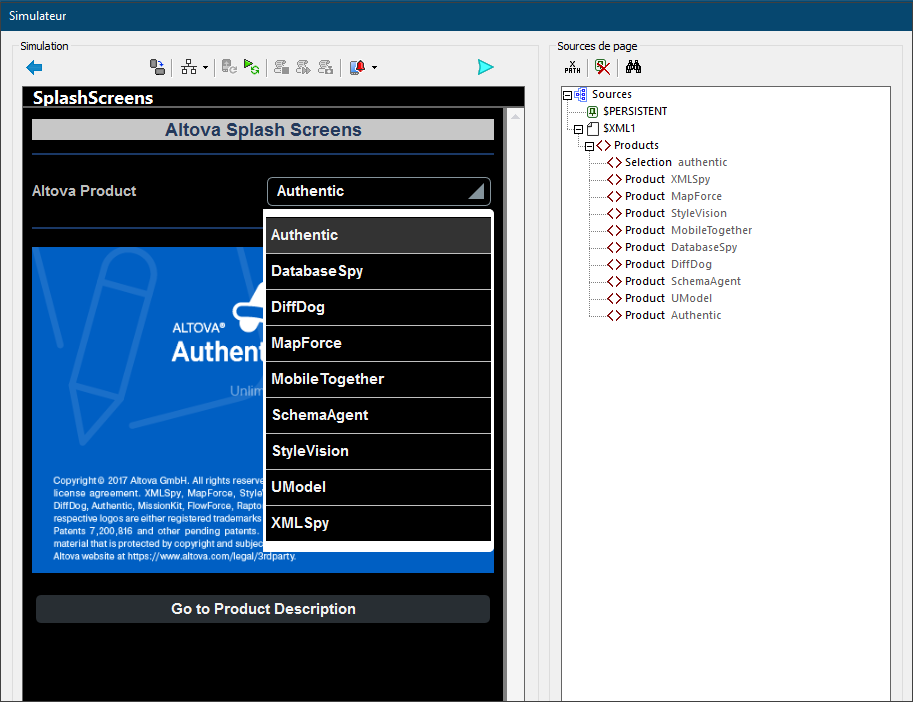Click the cyan run simulation arrow
Viewport: 913px width, 702px height.
(x=486, y=67)
